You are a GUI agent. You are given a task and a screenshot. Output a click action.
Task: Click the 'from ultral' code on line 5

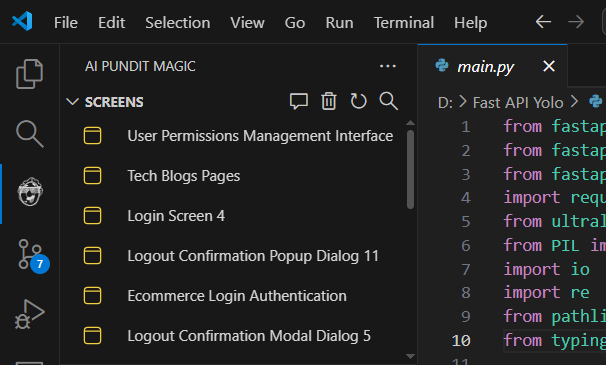pos(555,222)
